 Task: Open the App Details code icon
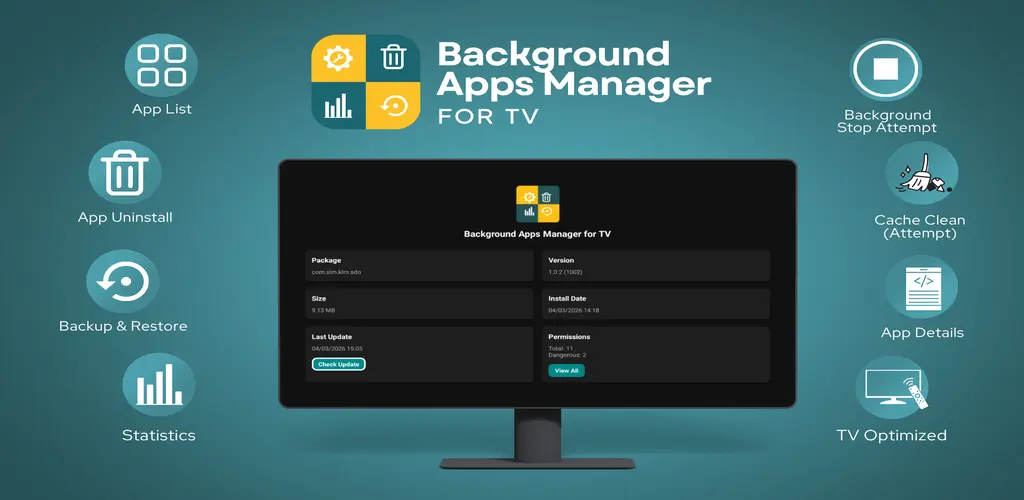(921, 287)
